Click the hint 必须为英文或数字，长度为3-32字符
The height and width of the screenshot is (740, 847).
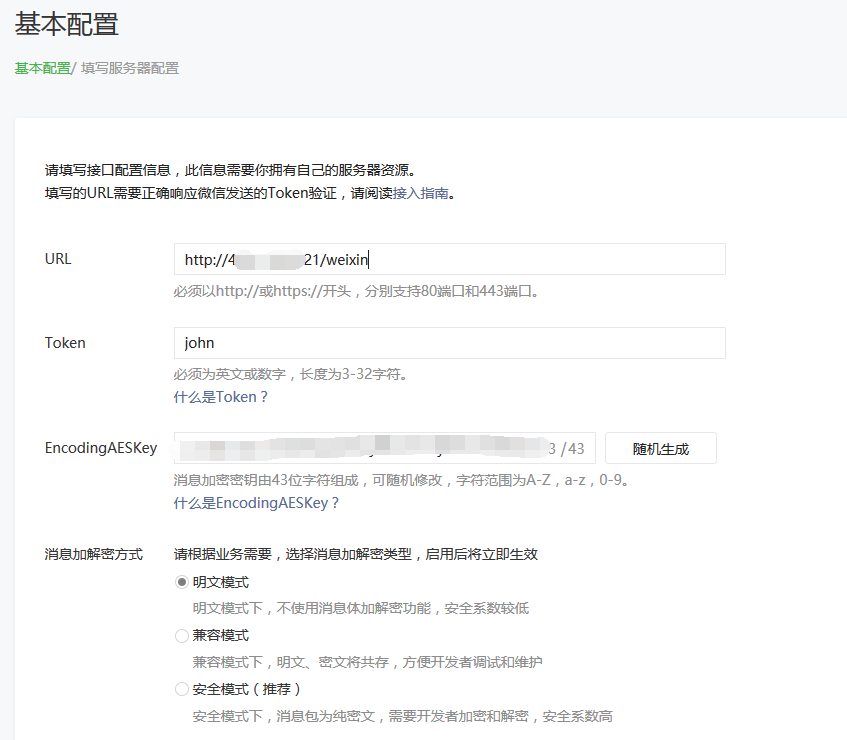pyautogui.click(x=290, y=374)
